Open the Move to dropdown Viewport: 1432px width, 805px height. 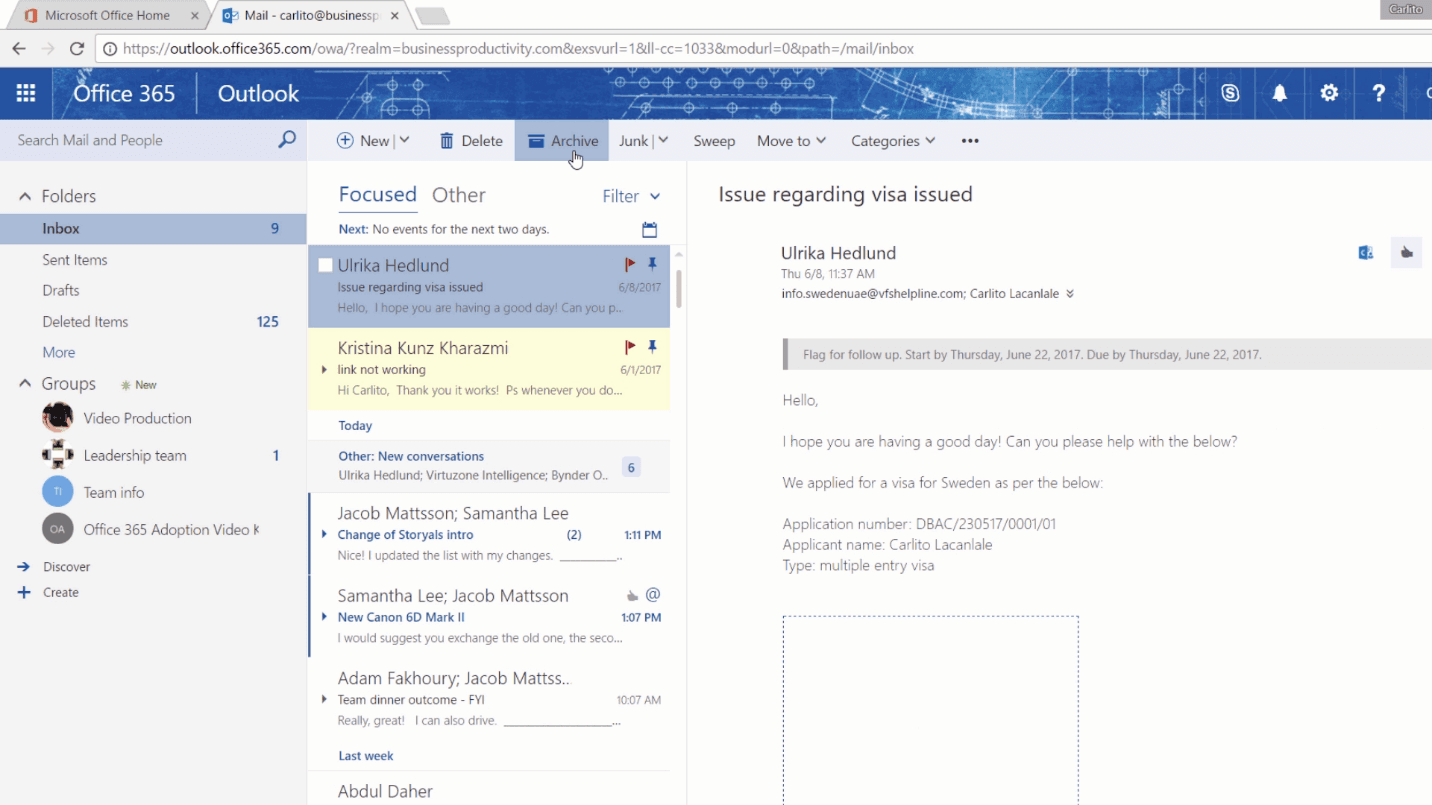point(790,141)
